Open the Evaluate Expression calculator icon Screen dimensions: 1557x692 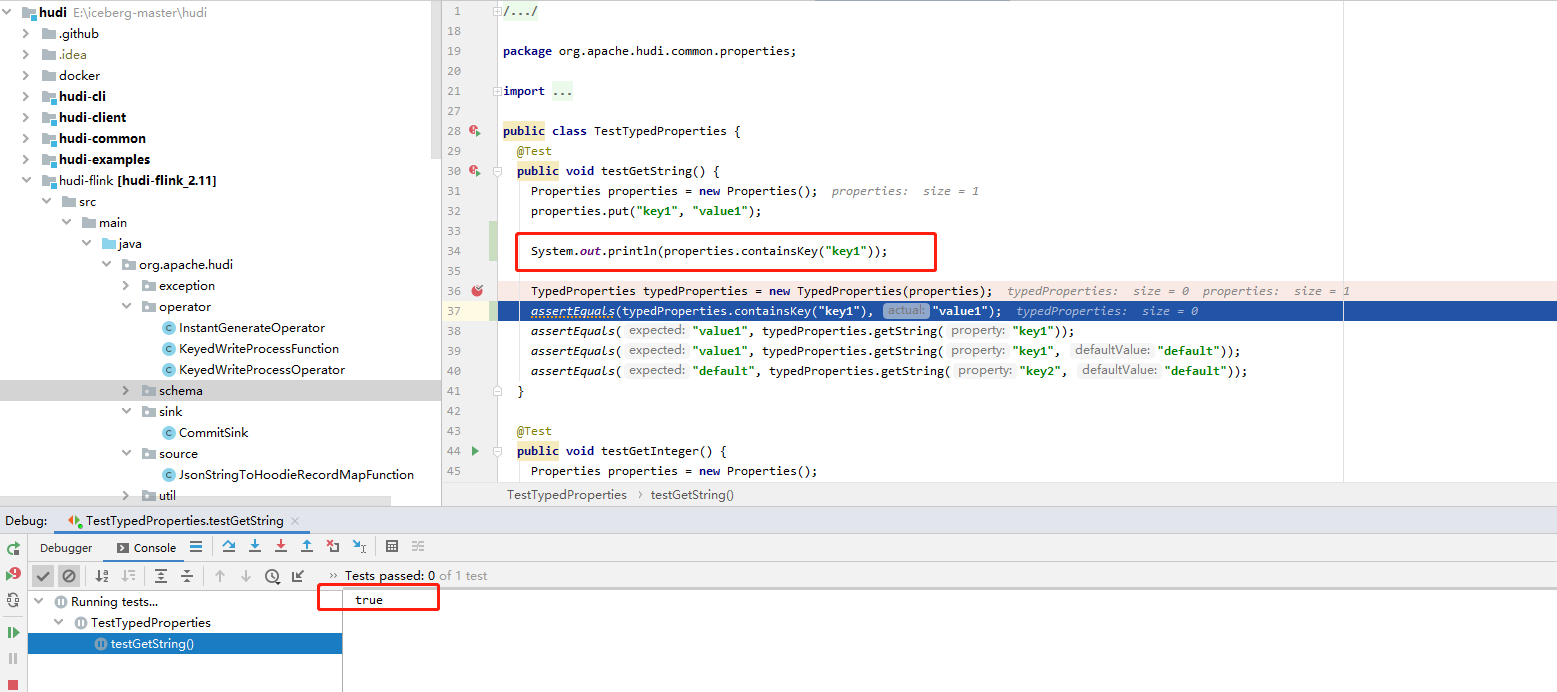click(392, 546)
